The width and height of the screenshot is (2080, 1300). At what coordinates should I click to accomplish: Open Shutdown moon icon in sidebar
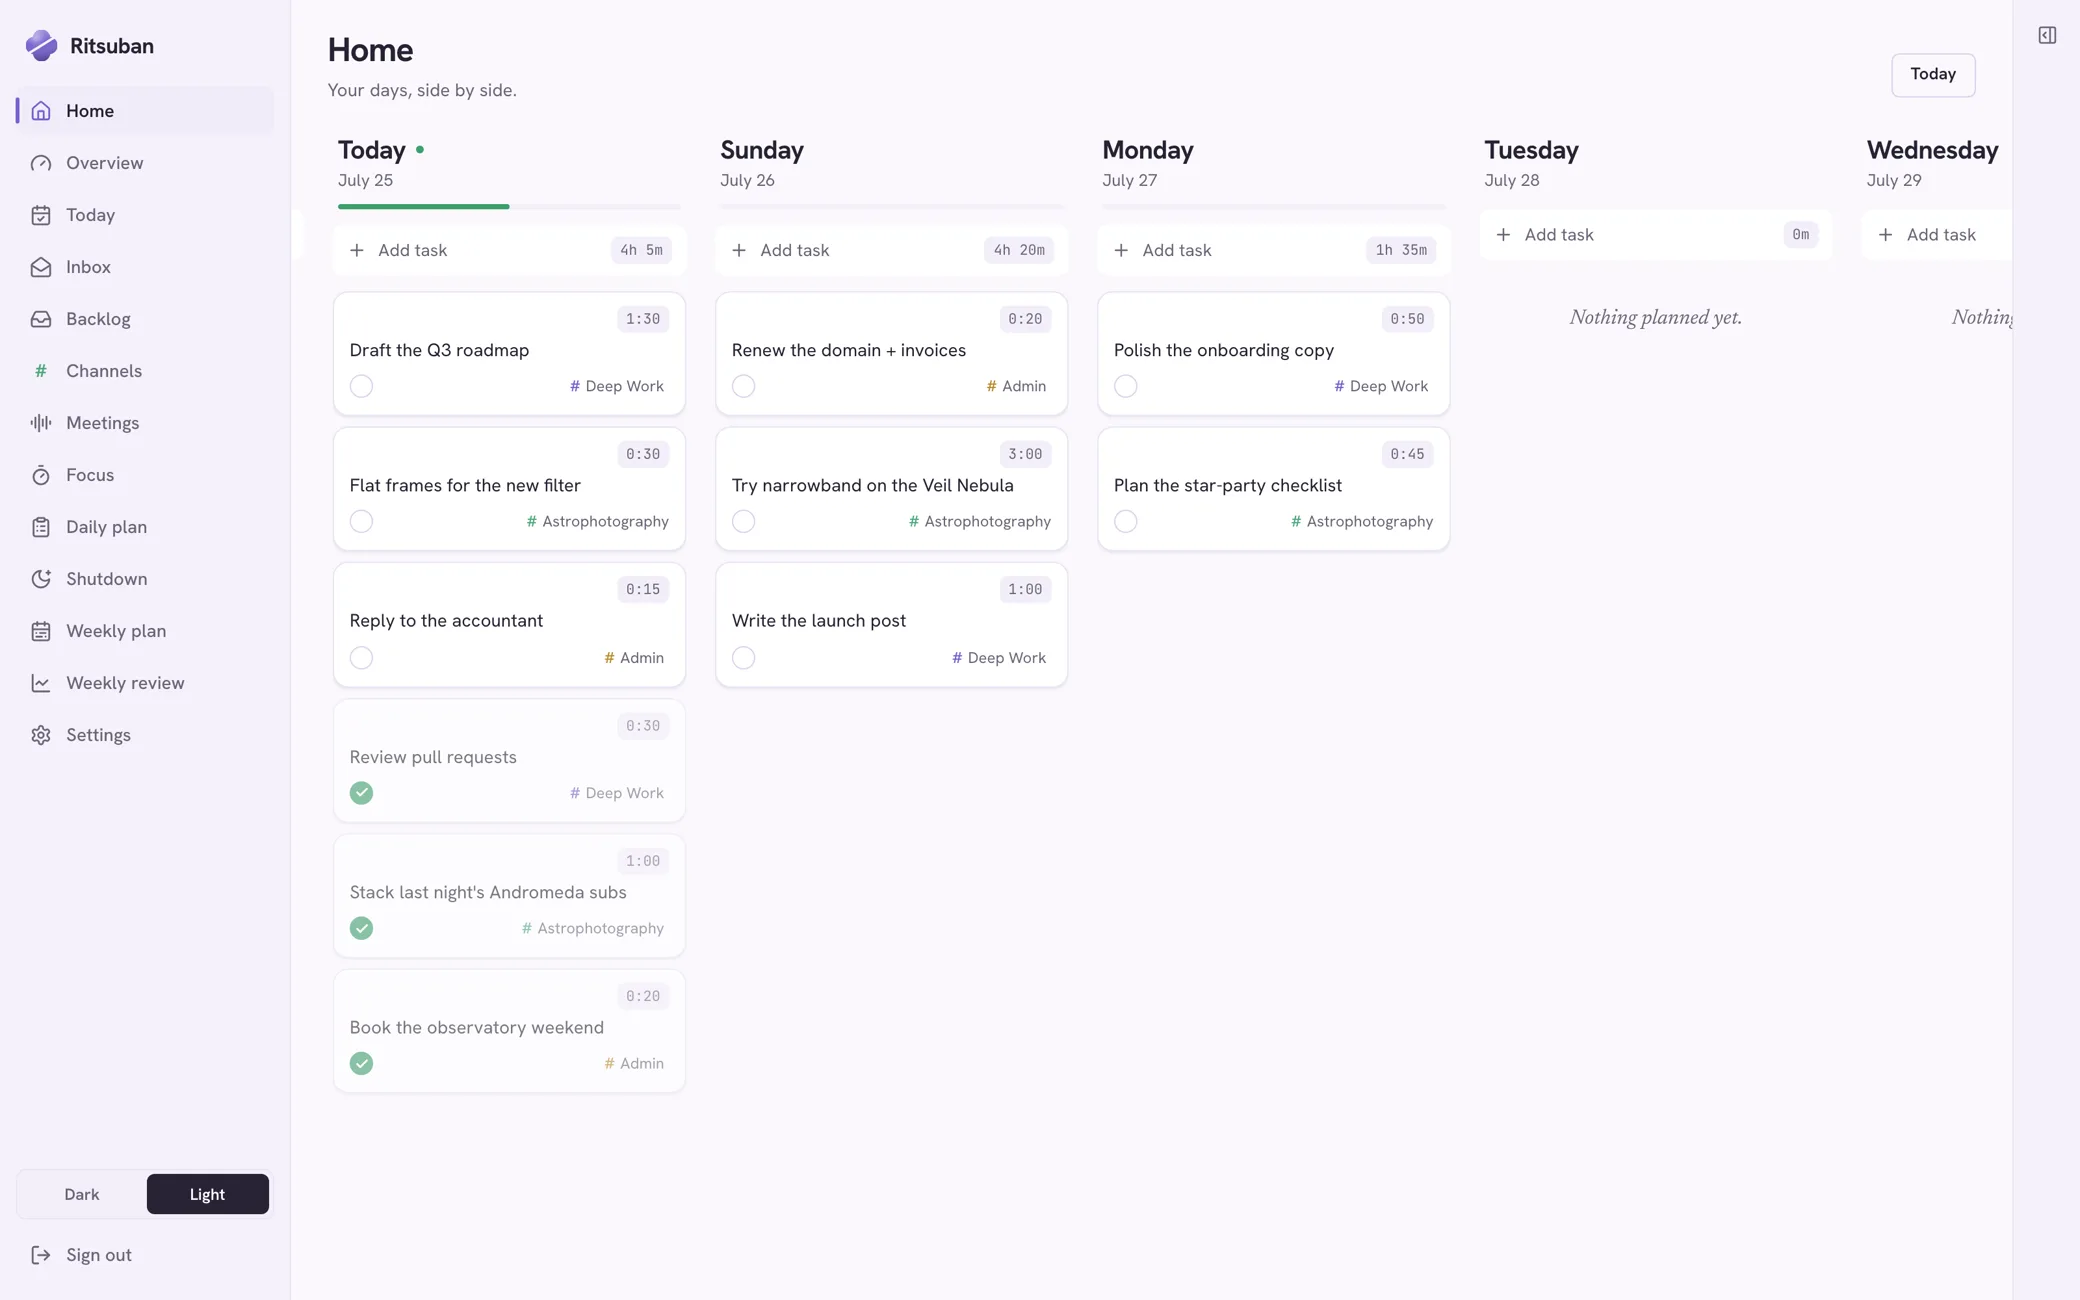[x=41, y=579]
